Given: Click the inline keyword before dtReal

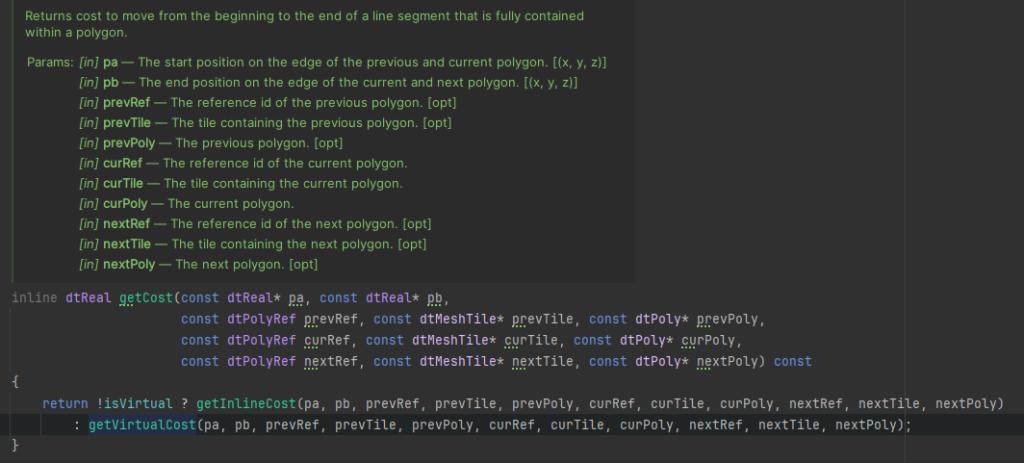Looking at the screenshot, I should pyautogui.click(x=35, y=298).
